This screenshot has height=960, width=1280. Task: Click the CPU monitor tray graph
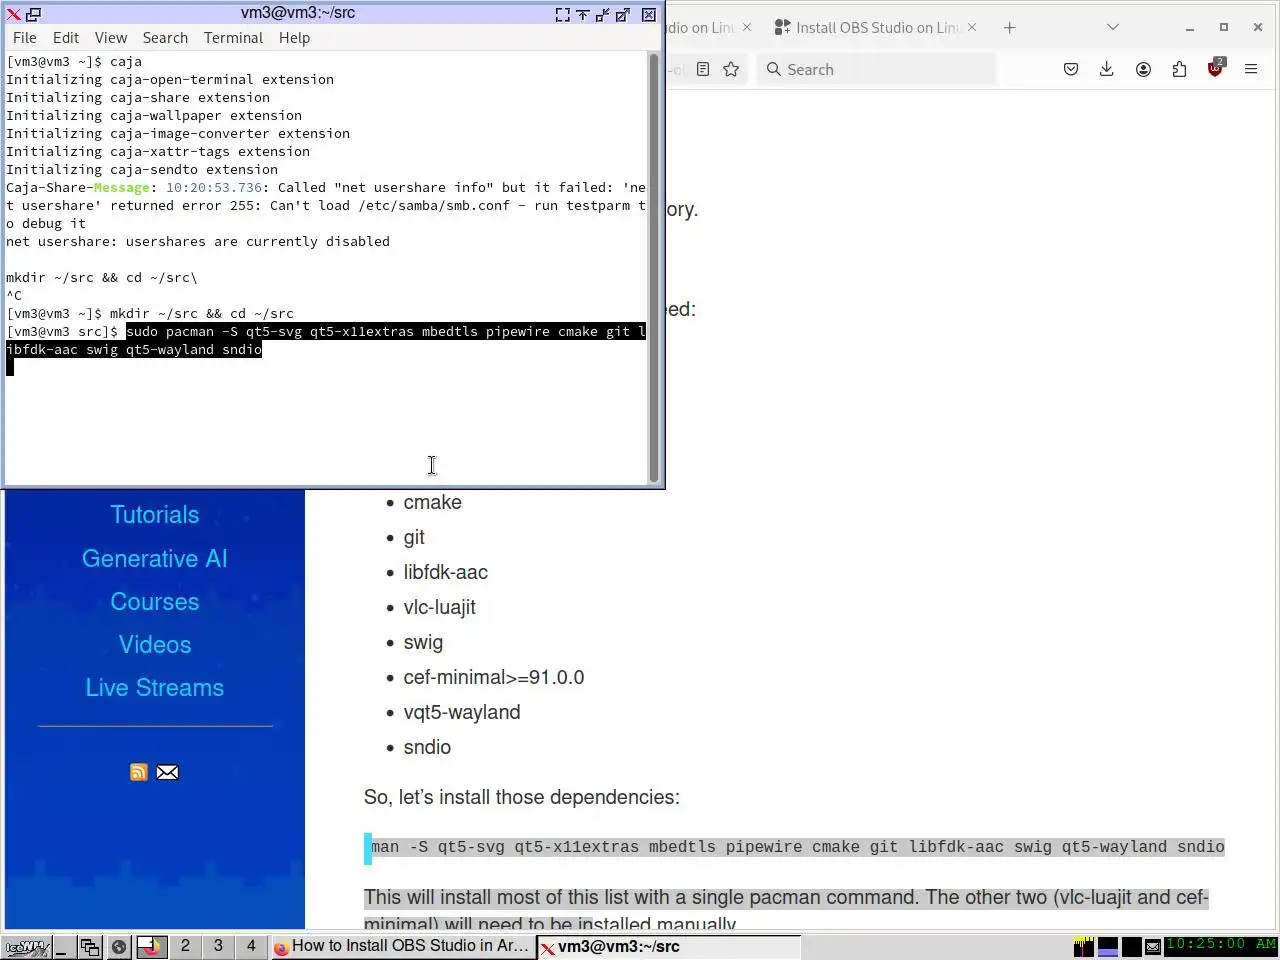pos(1083,946)
